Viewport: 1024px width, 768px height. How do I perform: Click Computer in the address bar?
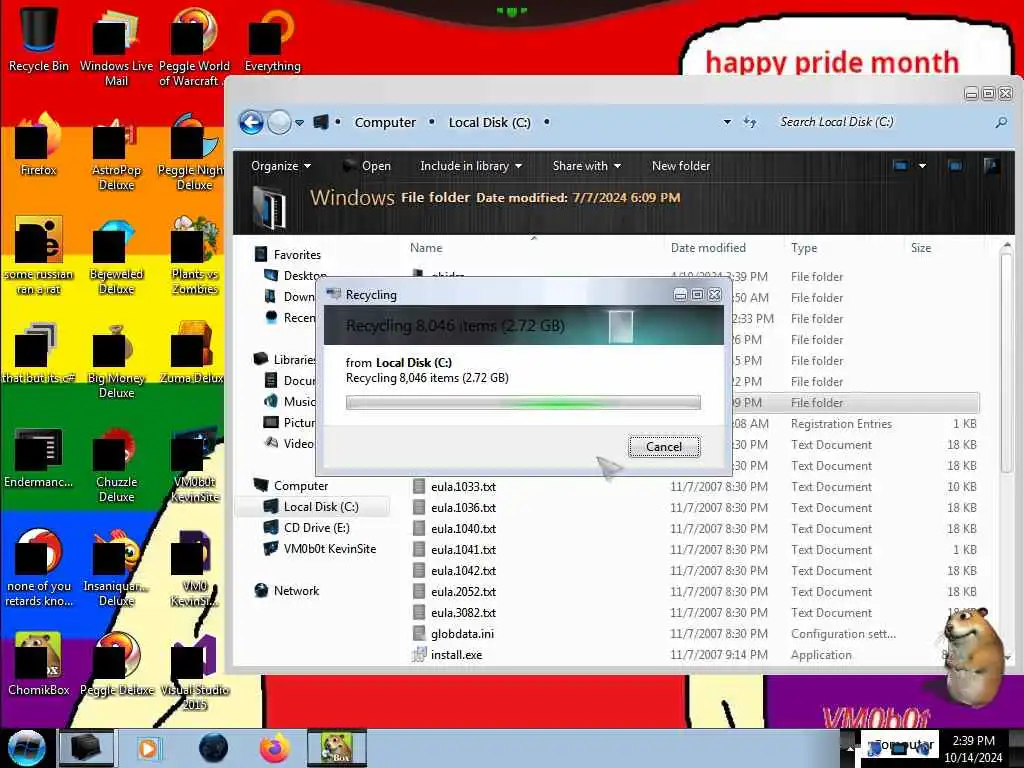coord(385,122)
